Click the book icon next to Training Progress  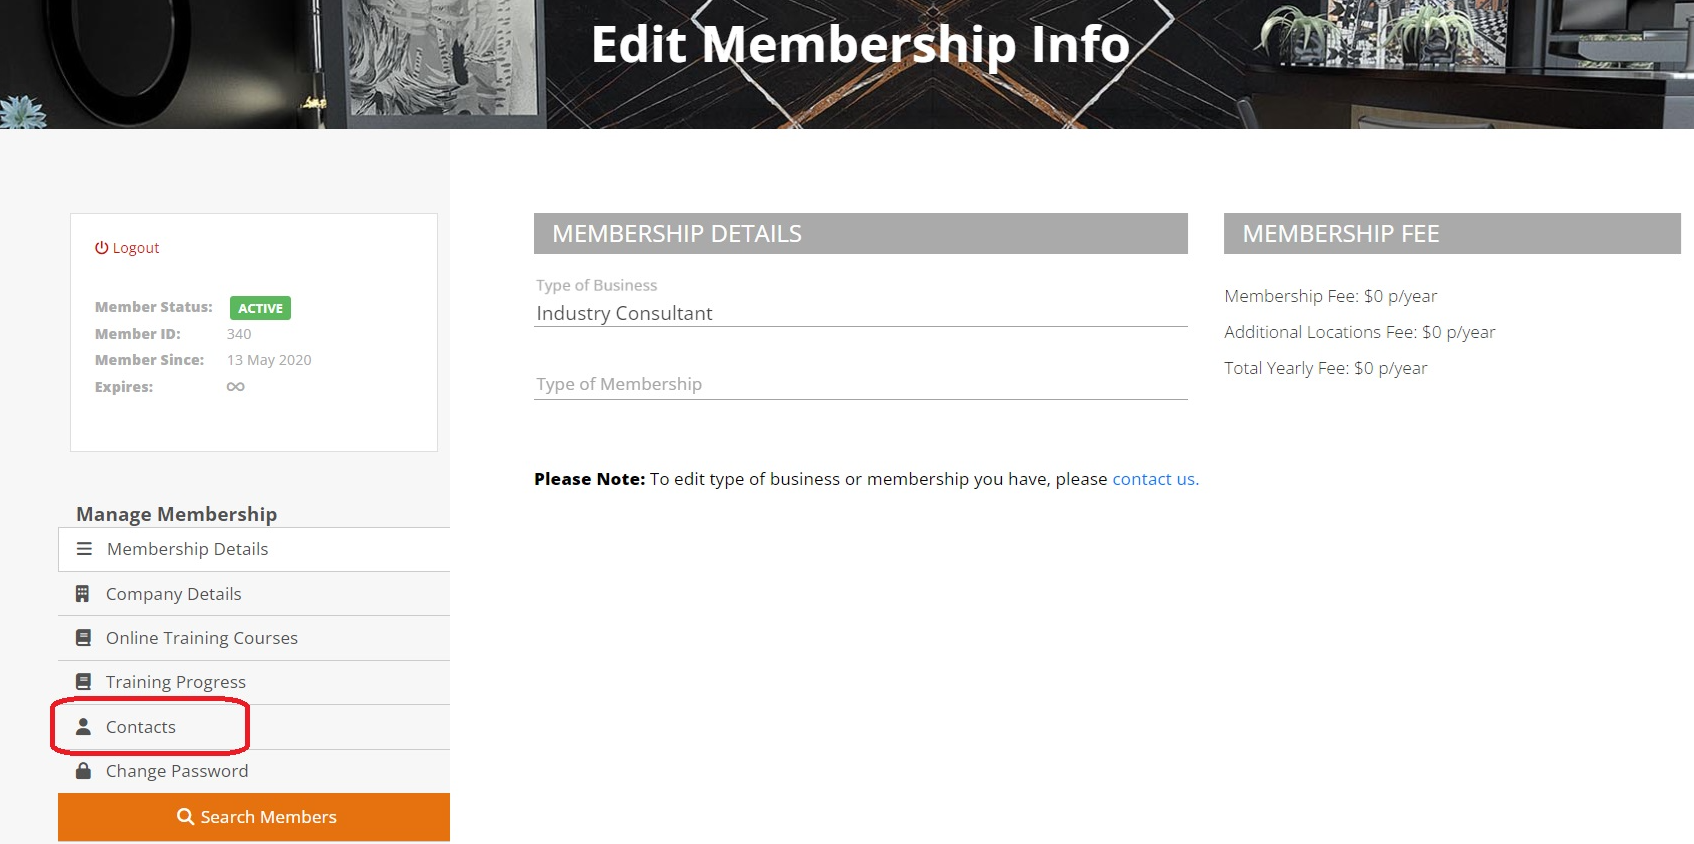(83, 681)
